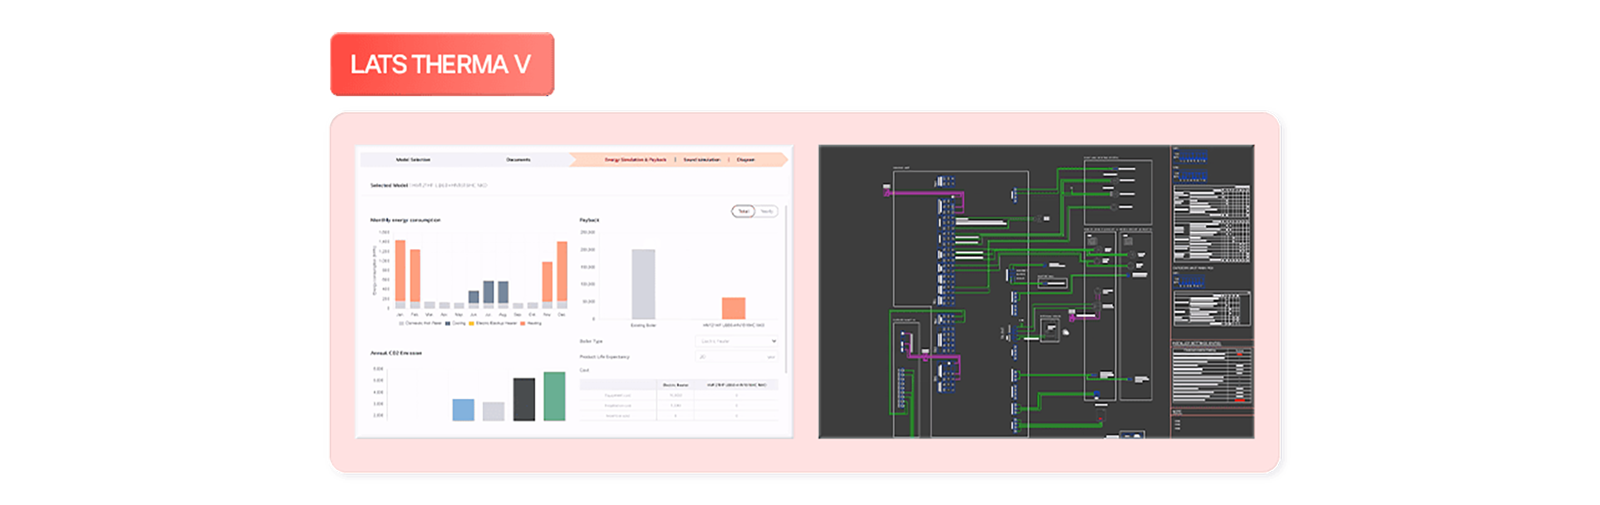
Task: Click the Heating legend orange swatch
Action: point(523,323)
